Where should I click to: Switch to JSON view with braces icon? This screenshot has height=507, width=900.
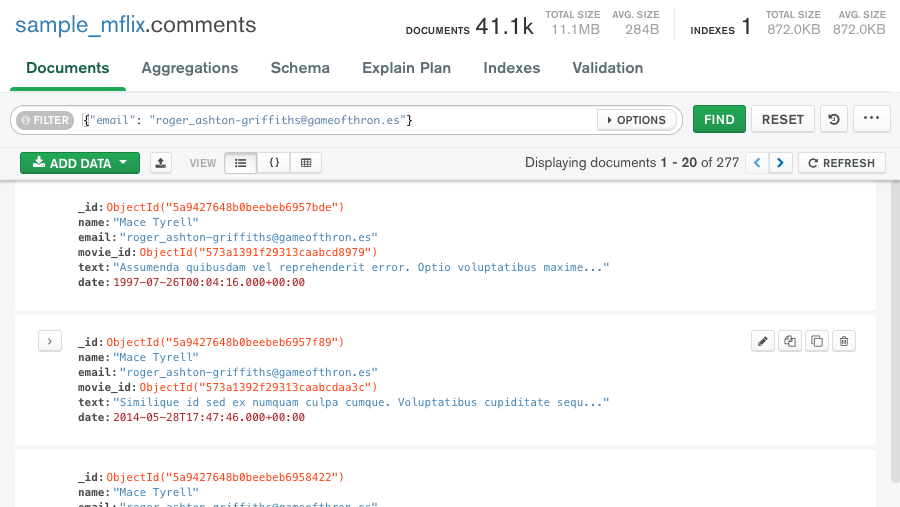(273, 163)
